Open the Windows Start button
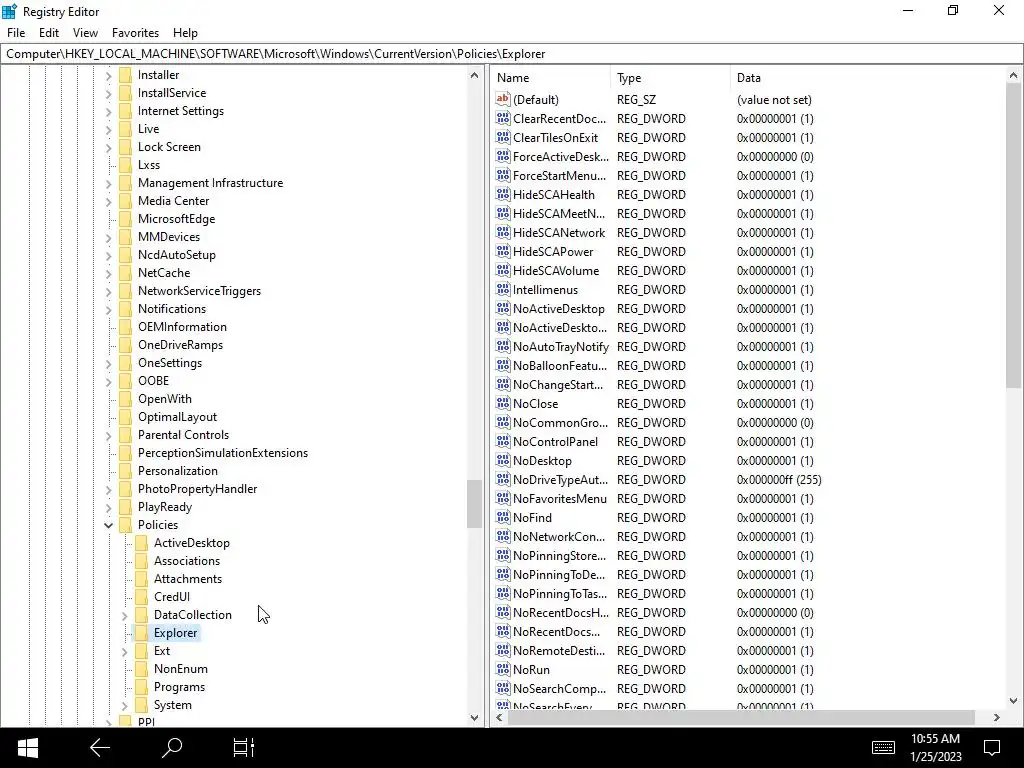The image size is (1024, 768). click(x=27, y=748)
